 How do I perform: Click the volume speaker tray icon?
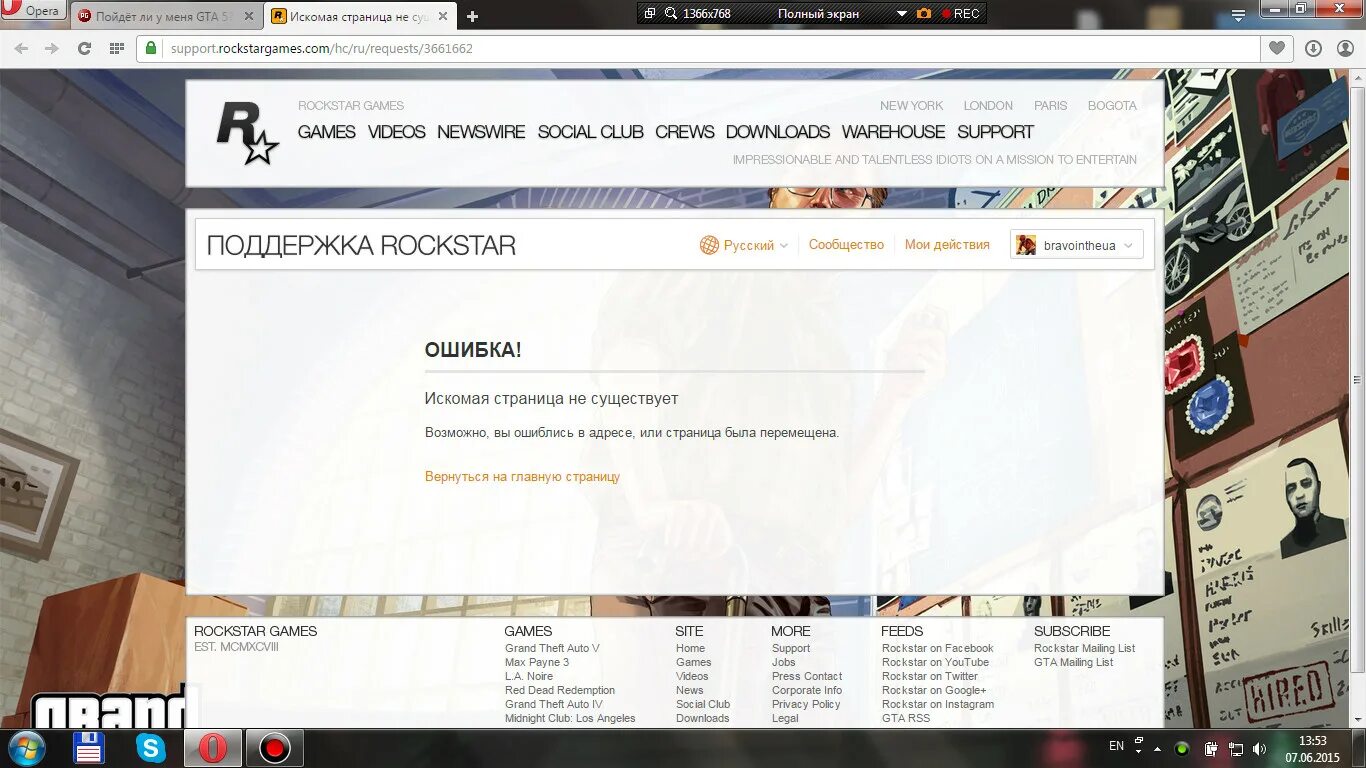pyautogui.click(x=1260, y=748)
